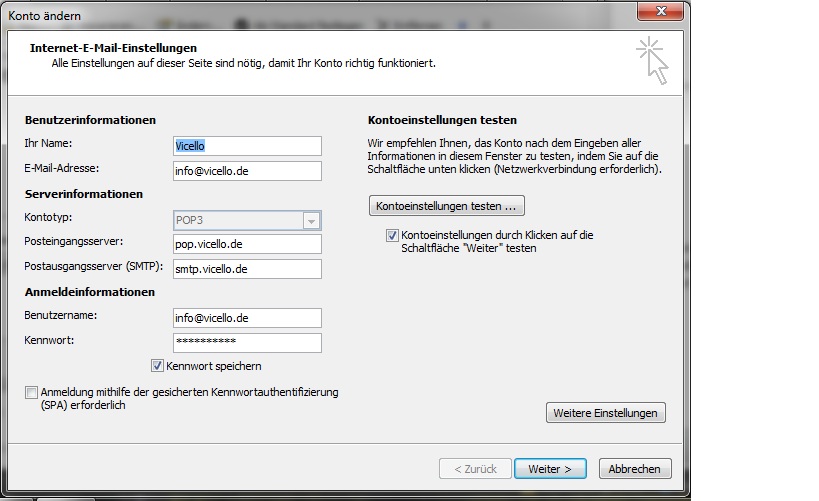Screen dimensions: 819x501
Task: Click the Postausgangsserver (SMTP) label
Action: click(x=93, y=266)
